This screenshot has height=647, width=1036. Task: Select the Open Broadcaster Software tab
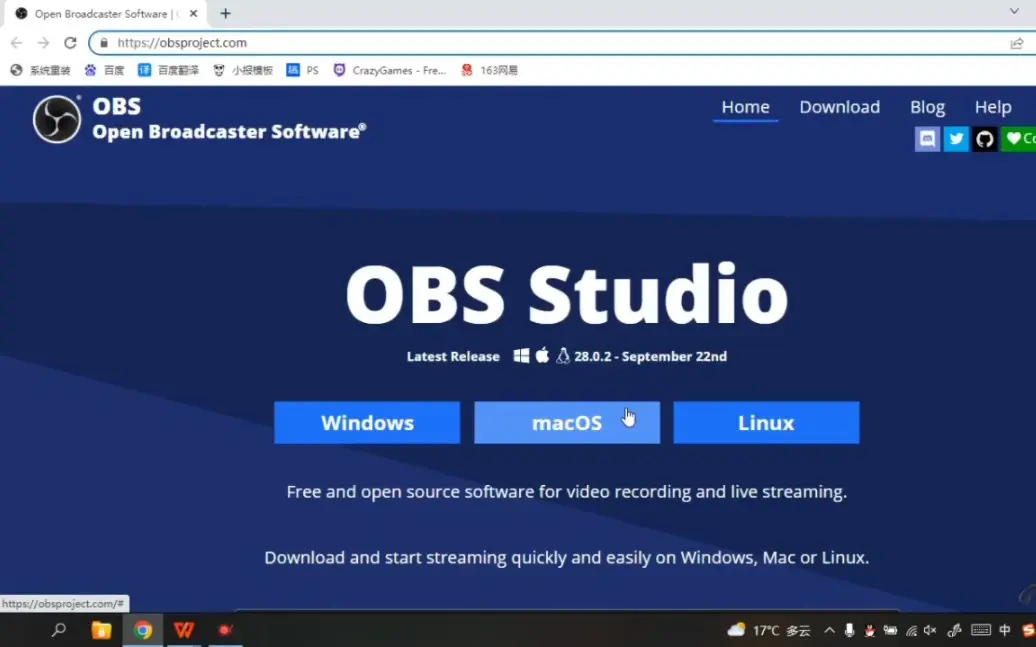point(106,14)
